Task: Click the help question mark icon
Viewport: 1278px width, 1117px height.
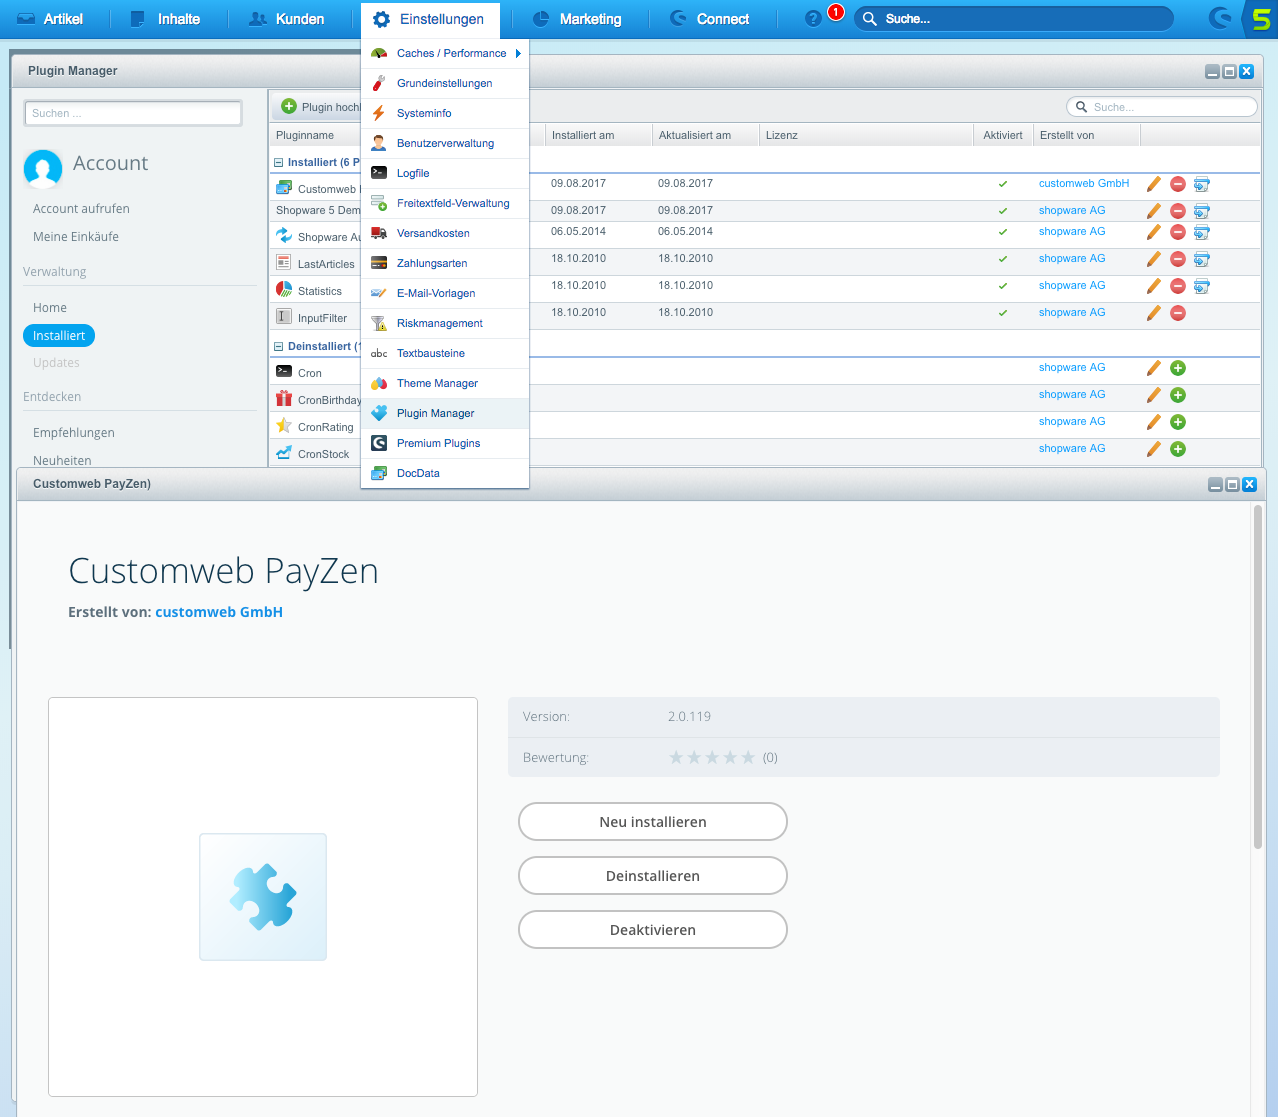Action: coord(813,19)
